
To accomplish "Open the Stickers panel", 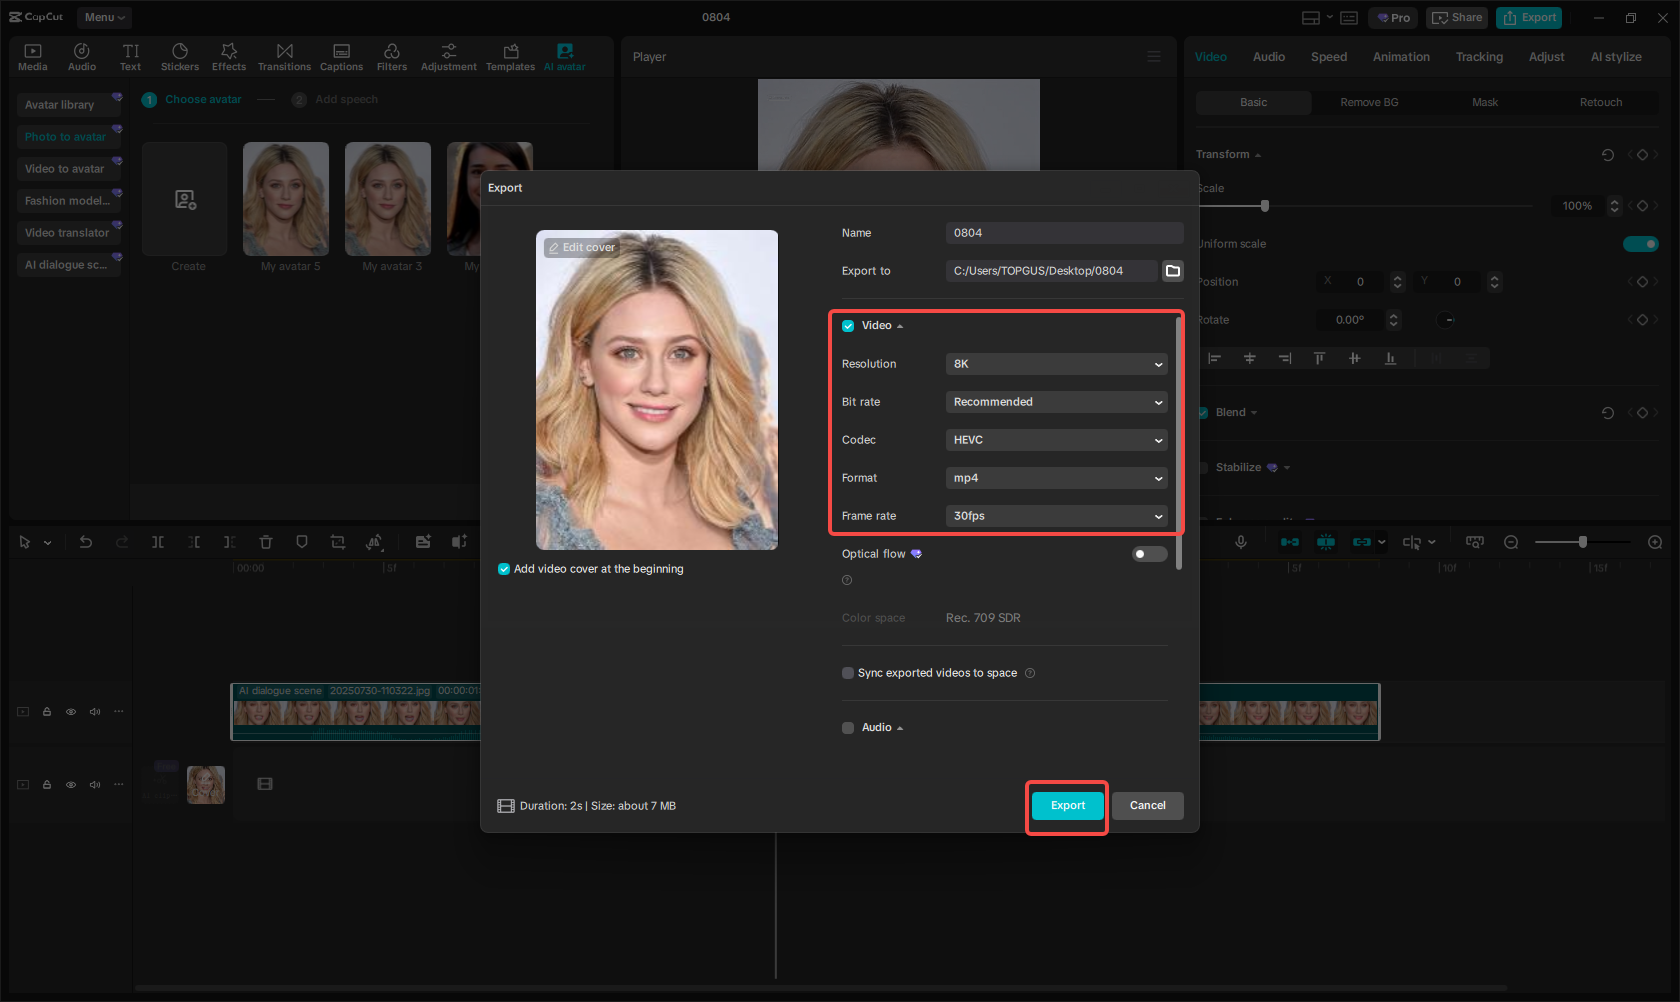I will coord(180,55).
